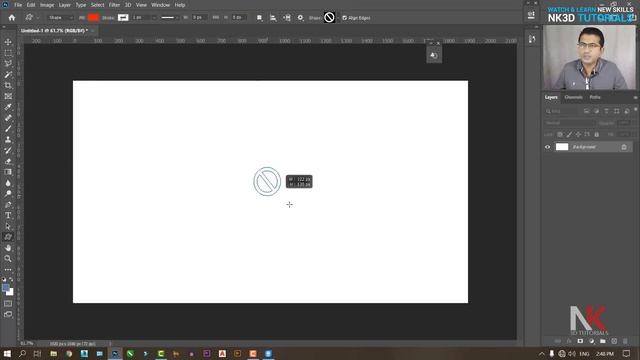Viewport: 640px width, 360px height.
Task: Switch to the Paths tab
Action: pyautogui.click(x=595, y=97)
